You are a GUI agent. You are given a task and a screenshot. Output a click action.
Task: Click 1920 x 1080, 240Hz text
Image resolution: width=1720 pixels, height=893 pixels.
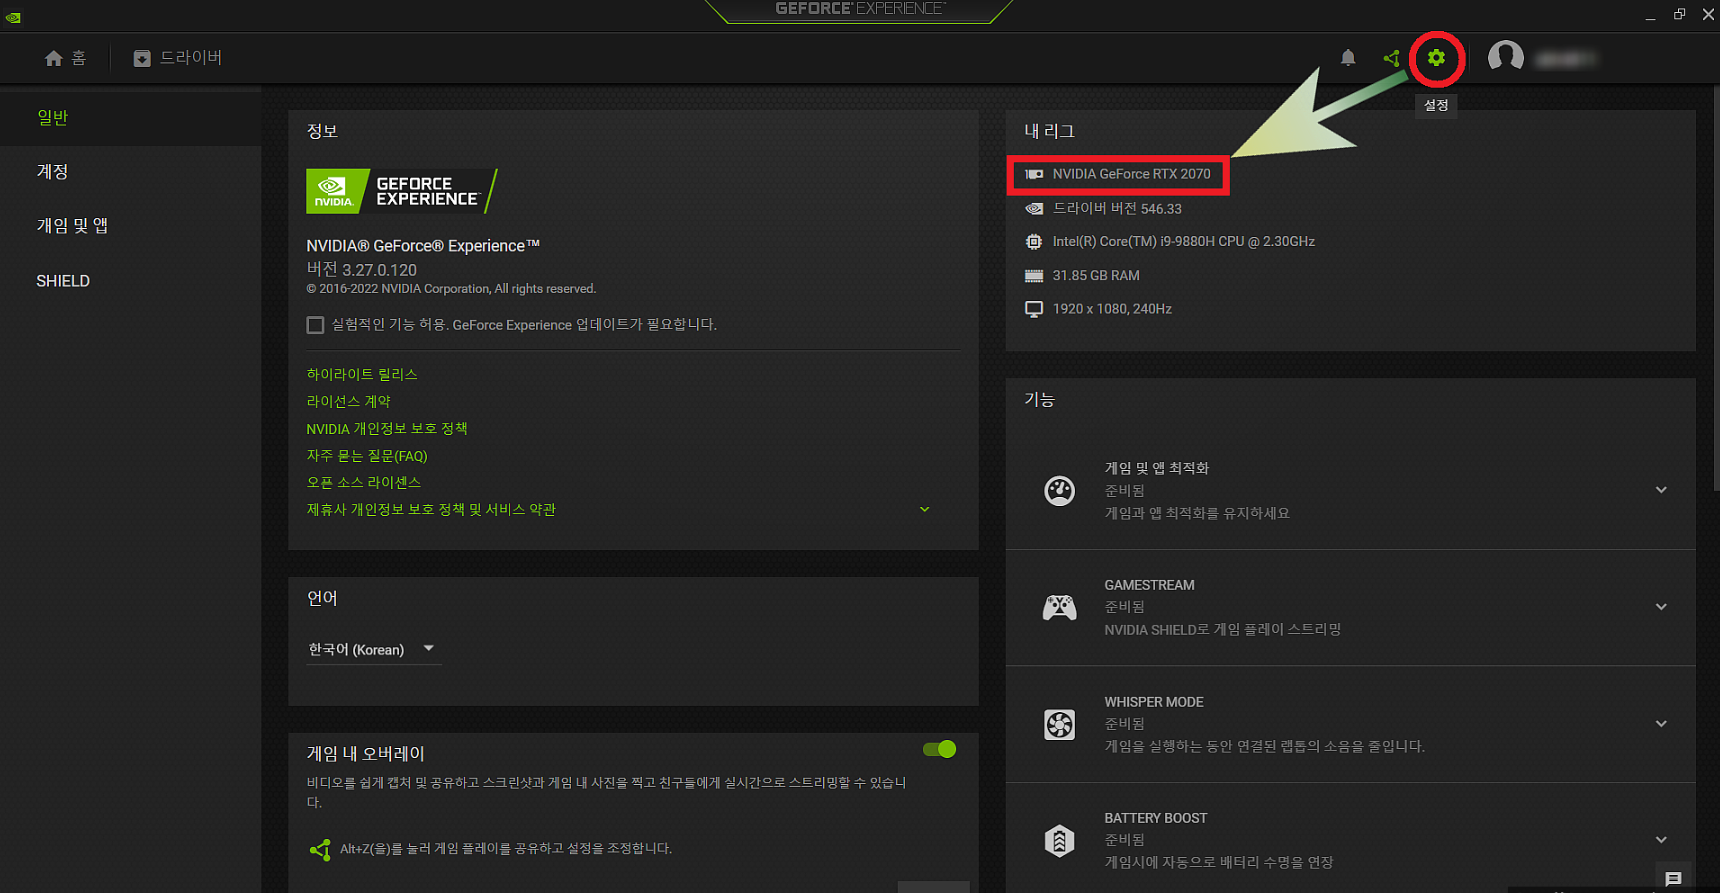pyautogui.click(x=1112, y=309)
